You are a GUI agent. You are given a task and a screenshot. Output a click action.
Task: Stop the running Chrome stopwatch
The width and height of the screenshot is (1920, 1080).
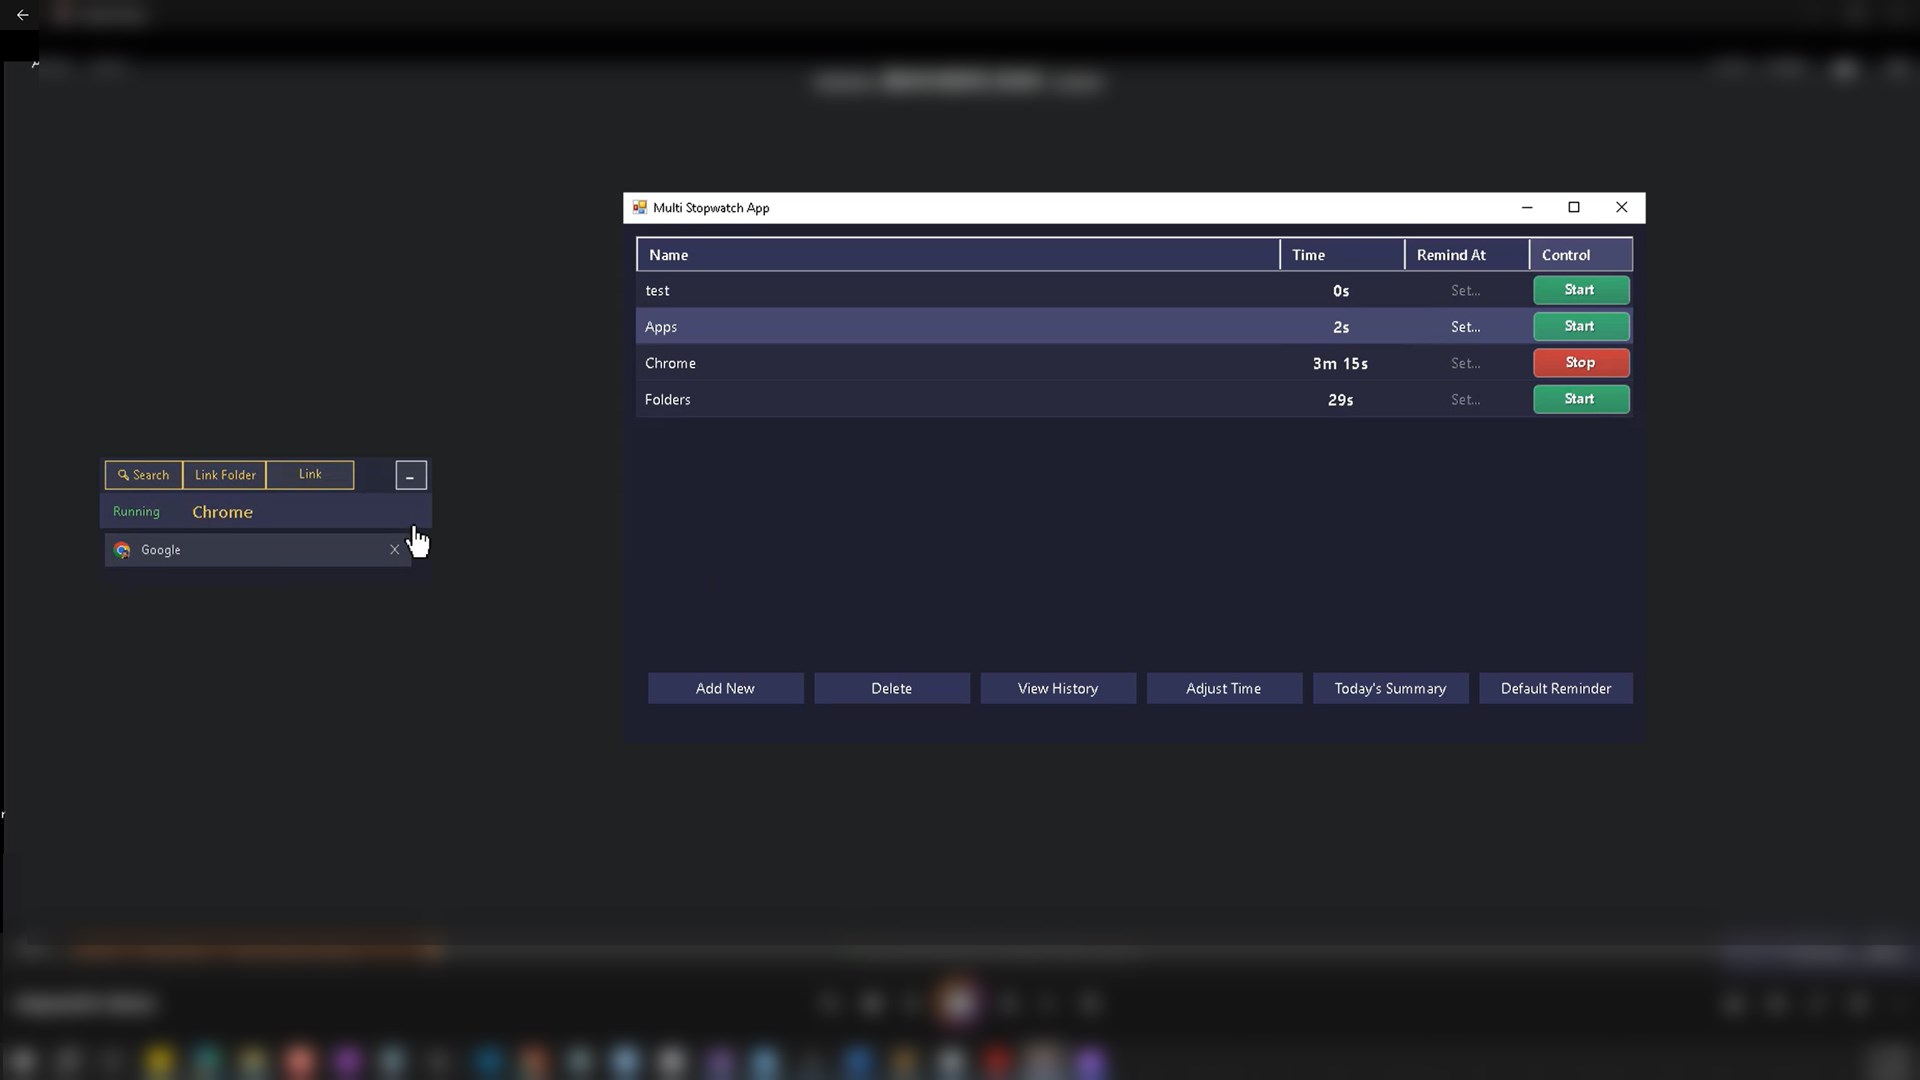pos(1580,363)
